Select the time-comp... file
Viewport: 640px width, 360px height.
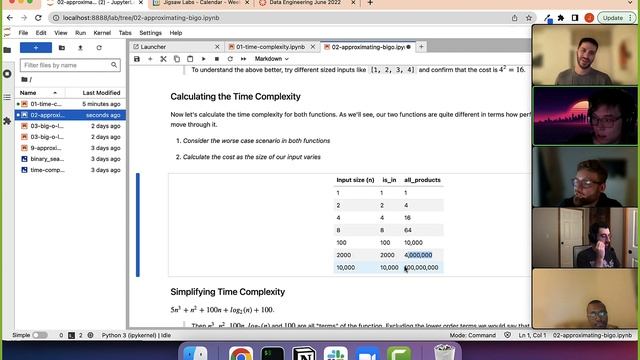coord(70,170)
